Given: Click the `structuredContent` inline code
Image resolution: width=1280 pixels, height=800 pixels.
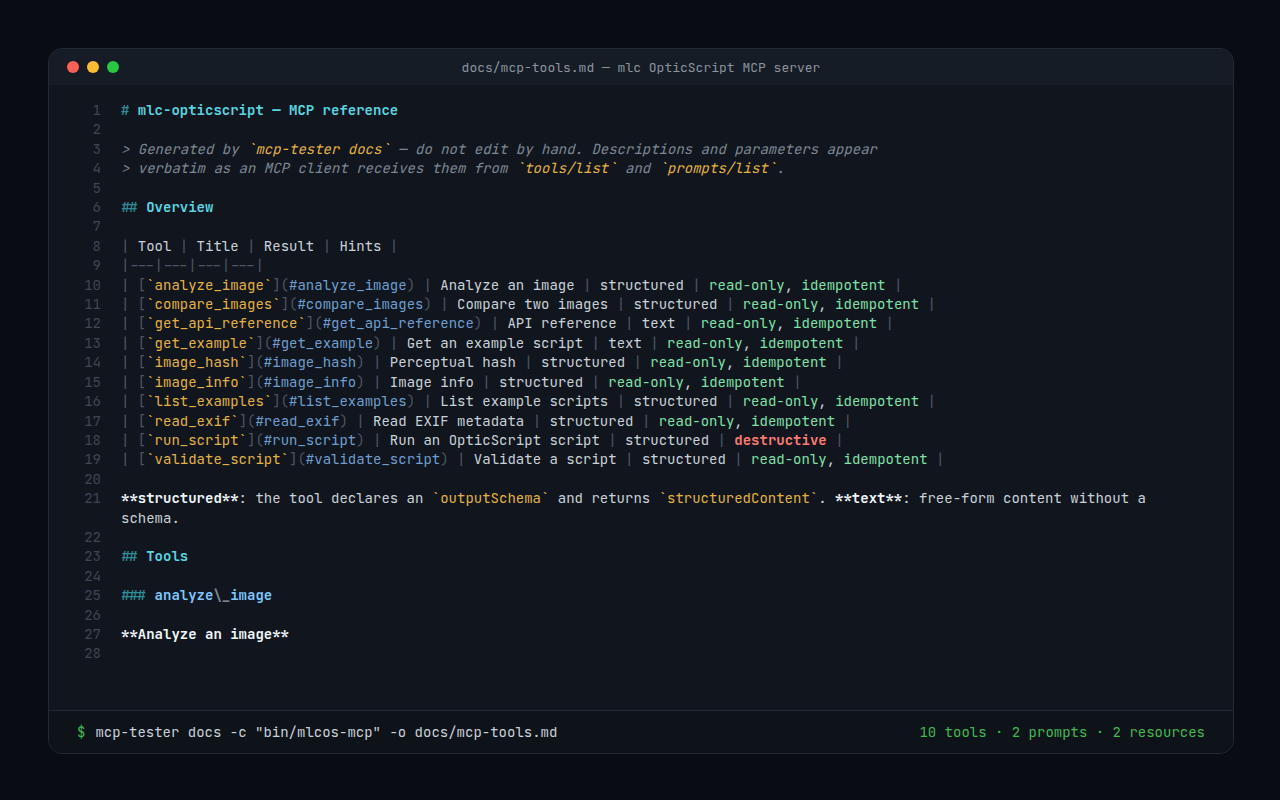Looking at the screenshot, I should click(739, 498).
